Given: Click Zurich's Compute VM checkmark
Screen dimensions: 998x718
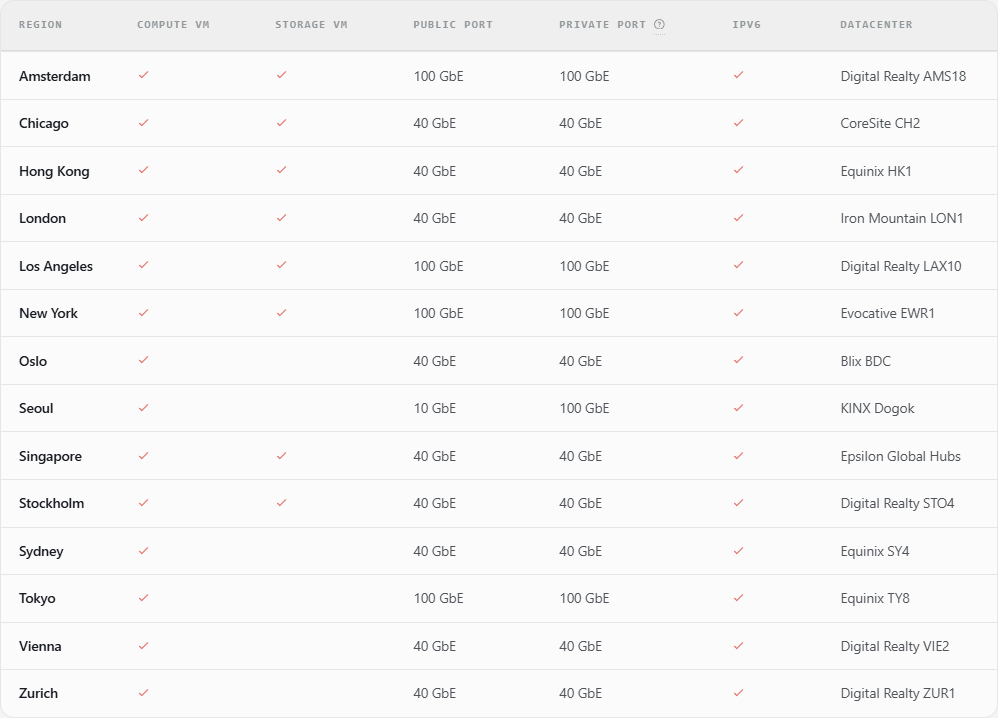Looking at the screenshot, I should (144, 693).
